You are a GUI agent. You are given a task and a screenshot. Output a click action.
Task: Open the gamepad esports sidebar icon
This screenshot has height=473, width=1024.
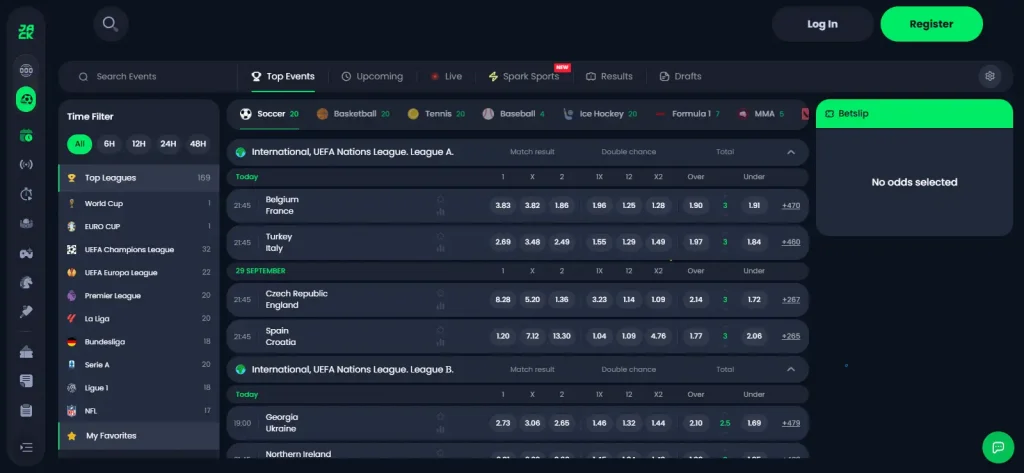(x=26, y=253)
